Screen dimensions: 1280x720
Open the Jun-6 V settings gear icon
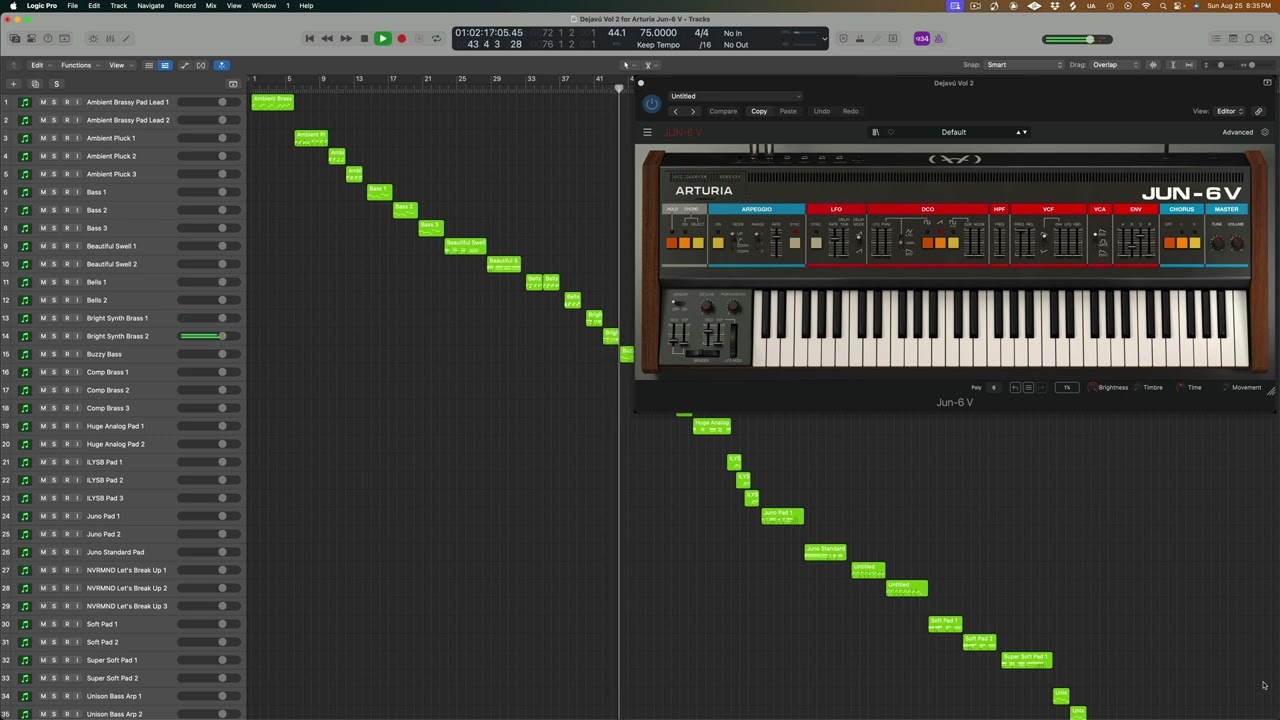point(1264,132)
